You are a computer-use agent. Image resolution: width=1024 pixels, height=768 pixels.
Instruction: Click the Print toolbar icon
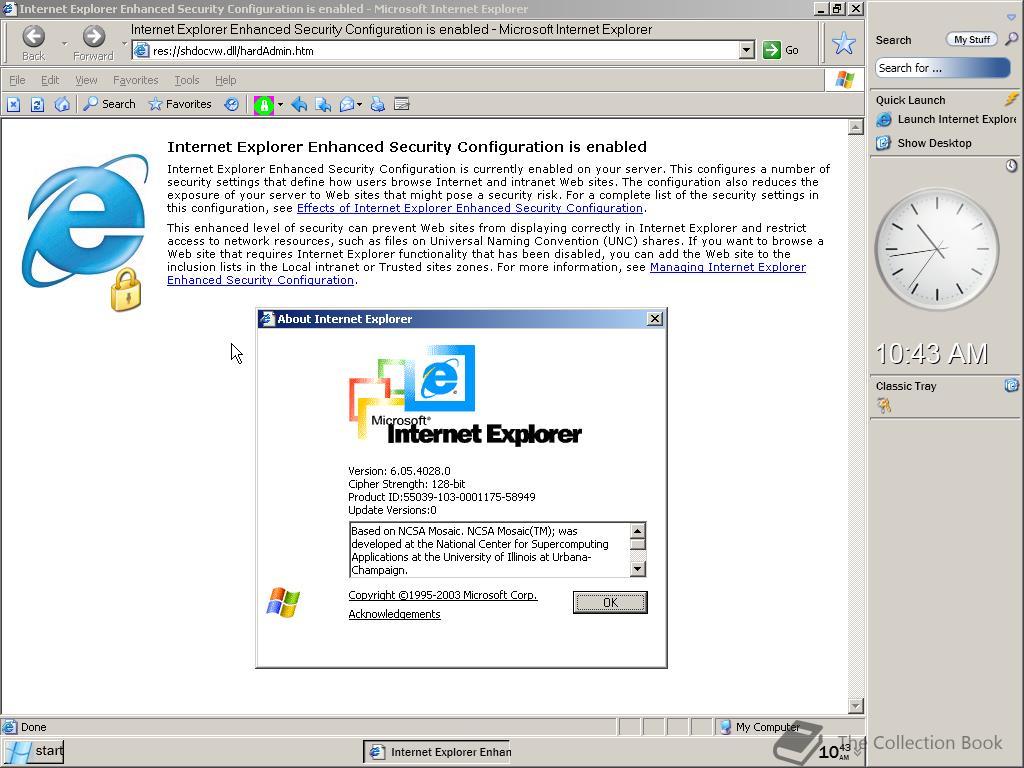pyautogui.click(x=377, y=104)
